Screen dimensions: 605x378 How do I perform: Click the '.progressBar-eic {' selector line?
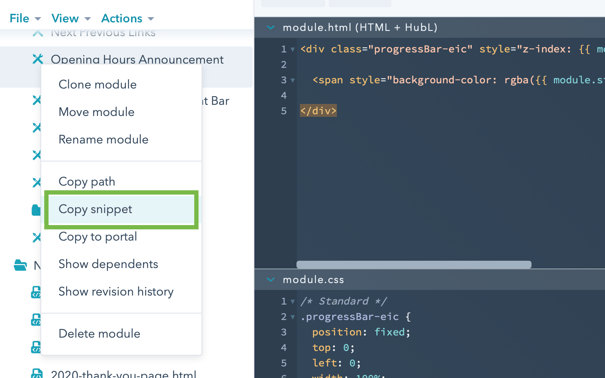click(355, 317)
